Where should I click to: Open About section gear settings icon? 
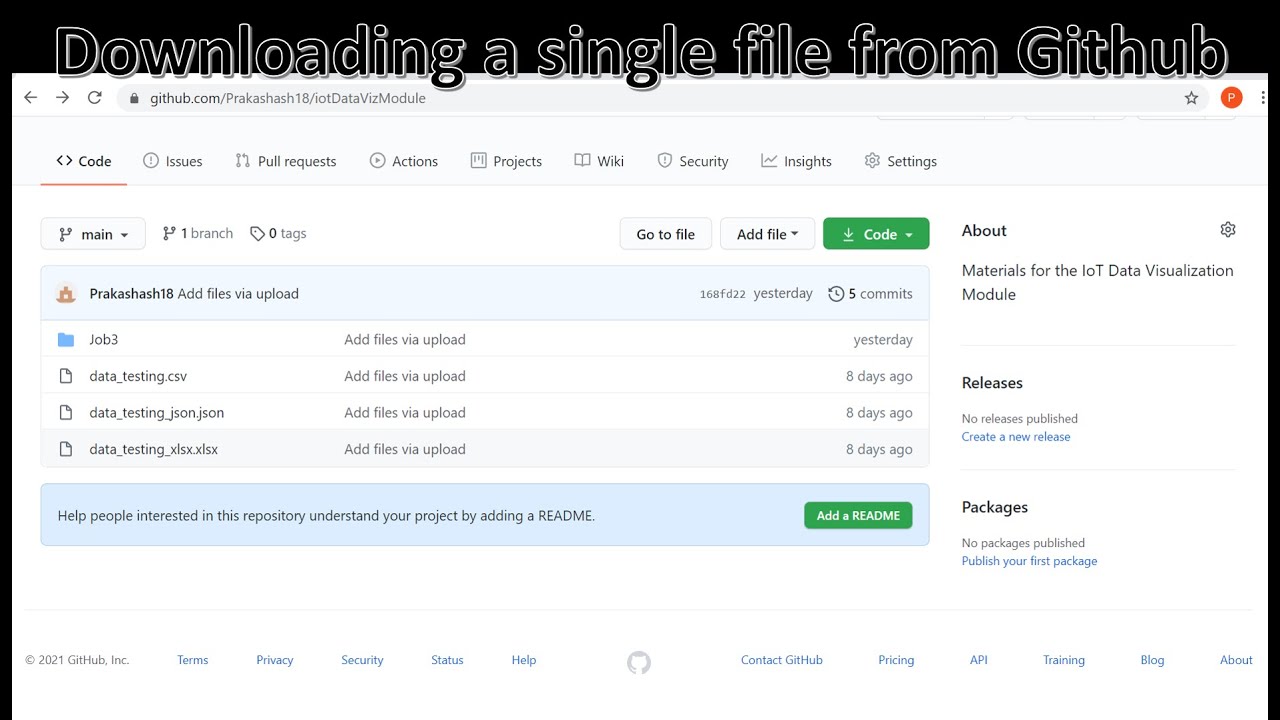1228,230
